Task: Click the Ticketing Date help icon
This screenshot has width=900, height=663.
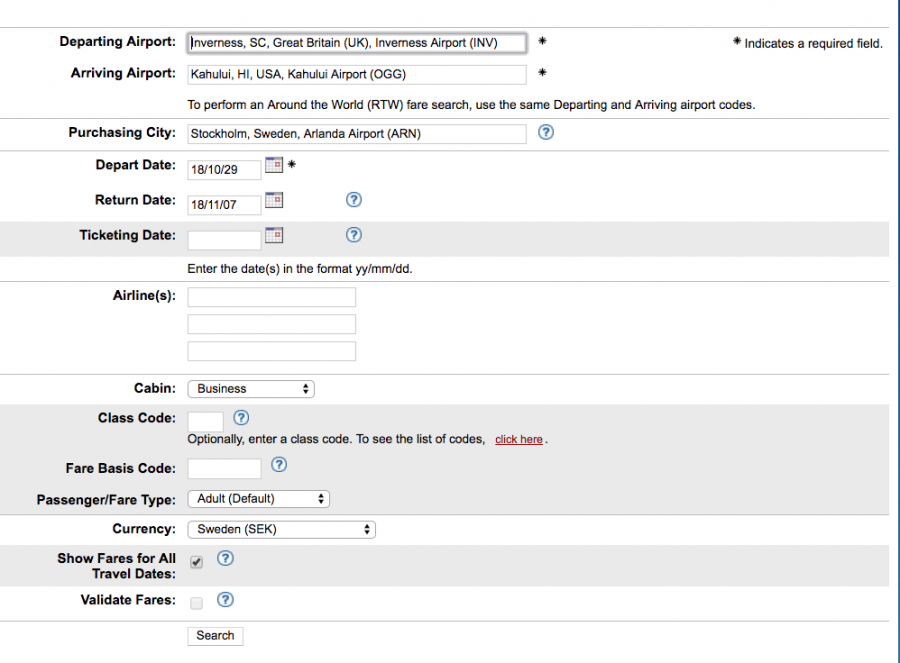Action: [x=353, y=235]
